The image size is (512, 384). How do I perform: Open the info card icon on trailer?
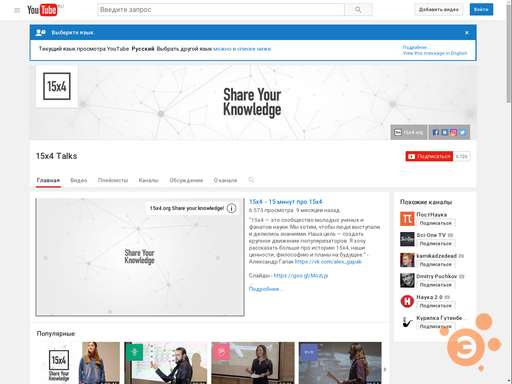231,208
